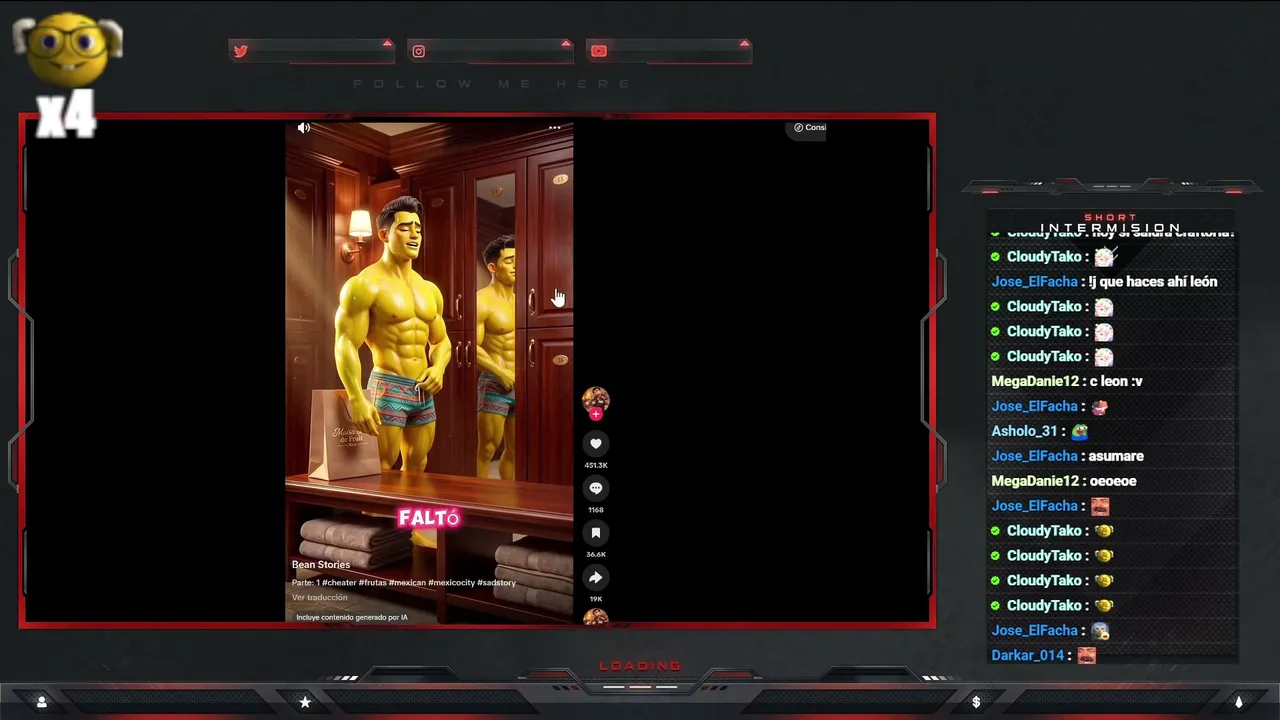Click the Instagram icon in the overlay header
Image resolution: width=1280 pixels, height=720 pixels.
coord(419,51)
